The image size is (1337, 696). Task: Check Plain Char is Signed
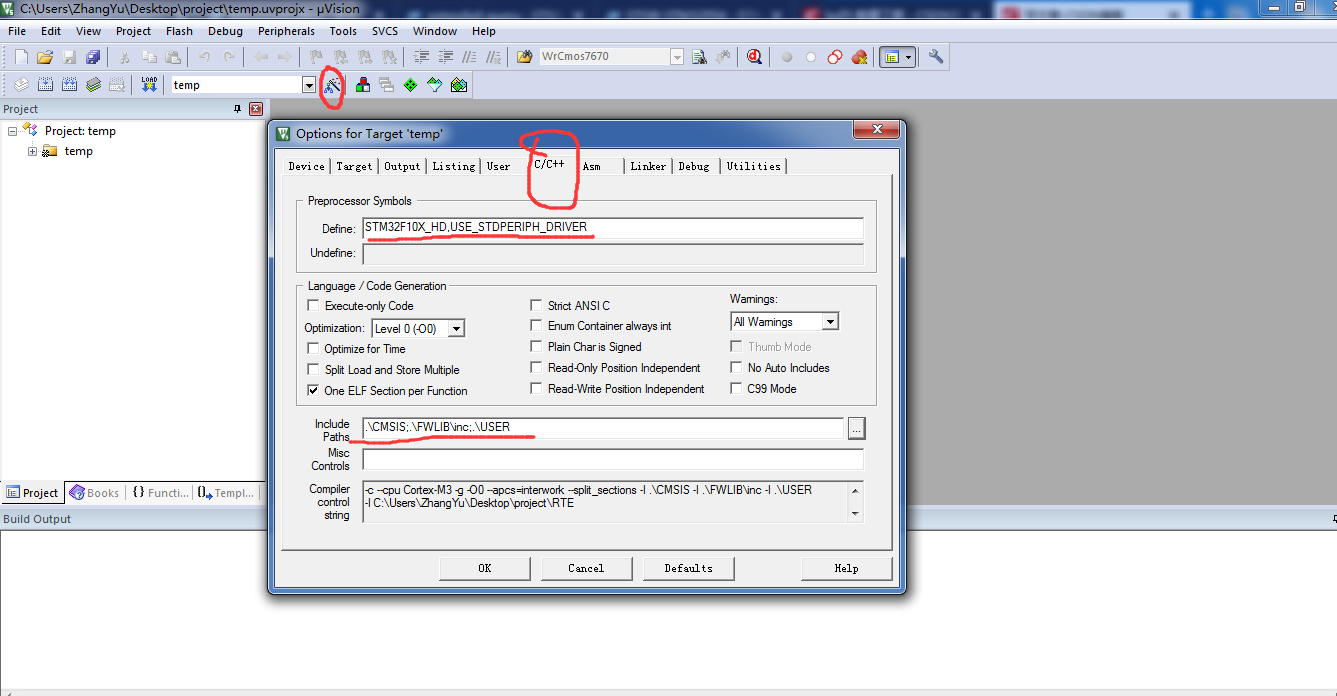coord(537,347)
